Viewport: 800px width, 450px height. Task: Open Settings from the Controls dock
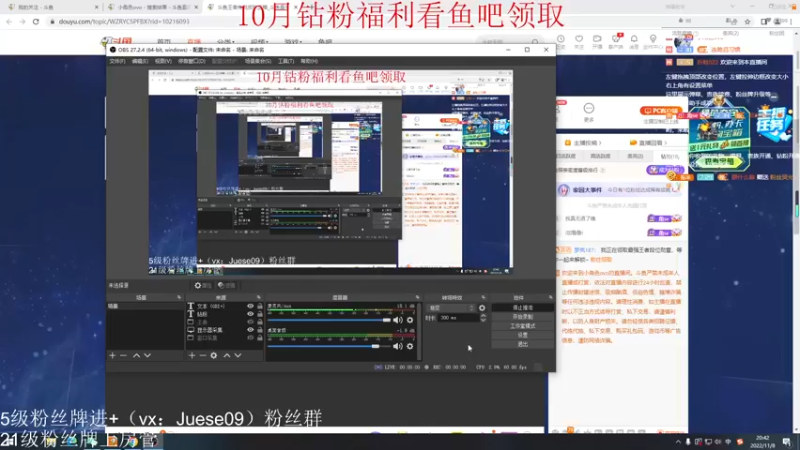point(522,335)
